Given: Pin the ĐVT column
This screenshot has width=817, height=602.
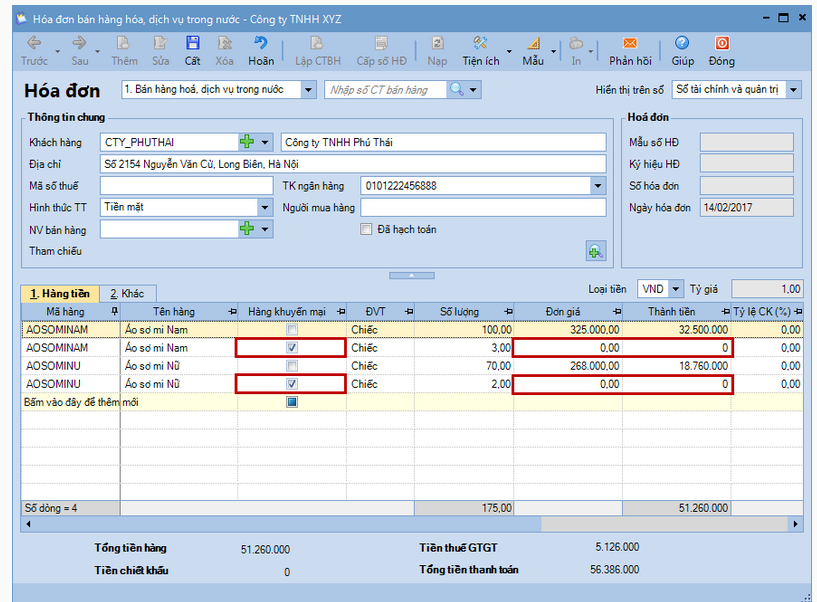Looking at the screenshot, I should [409, 312].
